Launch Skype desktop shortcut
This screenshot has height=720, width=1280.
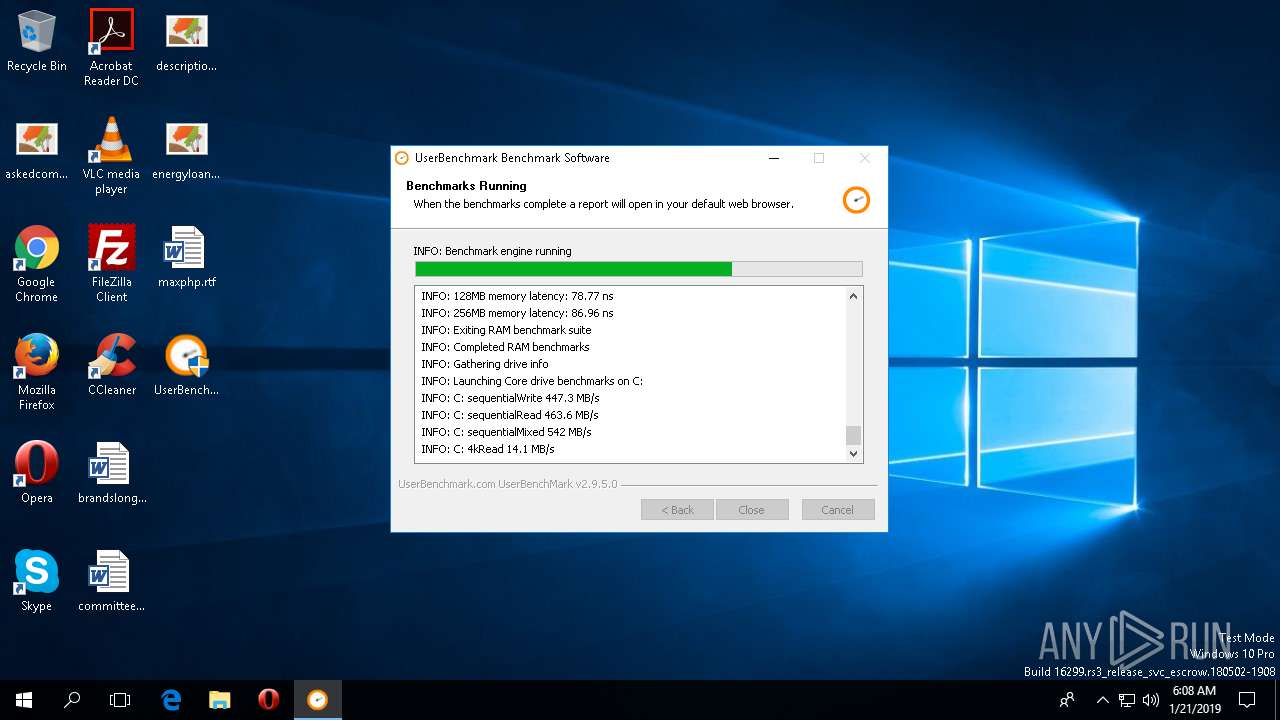pos(37,582)
